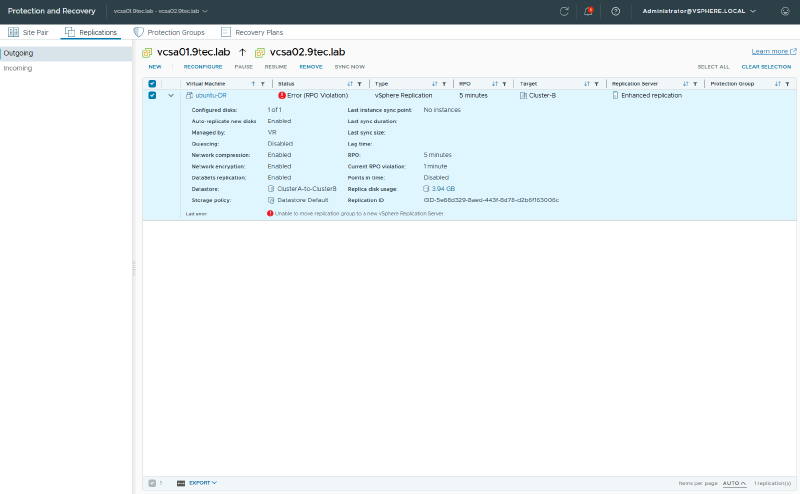The height and width of the screenshot is (494, 800).
Task: Click the REMOVE button
Action: click(x=311, y=67)
